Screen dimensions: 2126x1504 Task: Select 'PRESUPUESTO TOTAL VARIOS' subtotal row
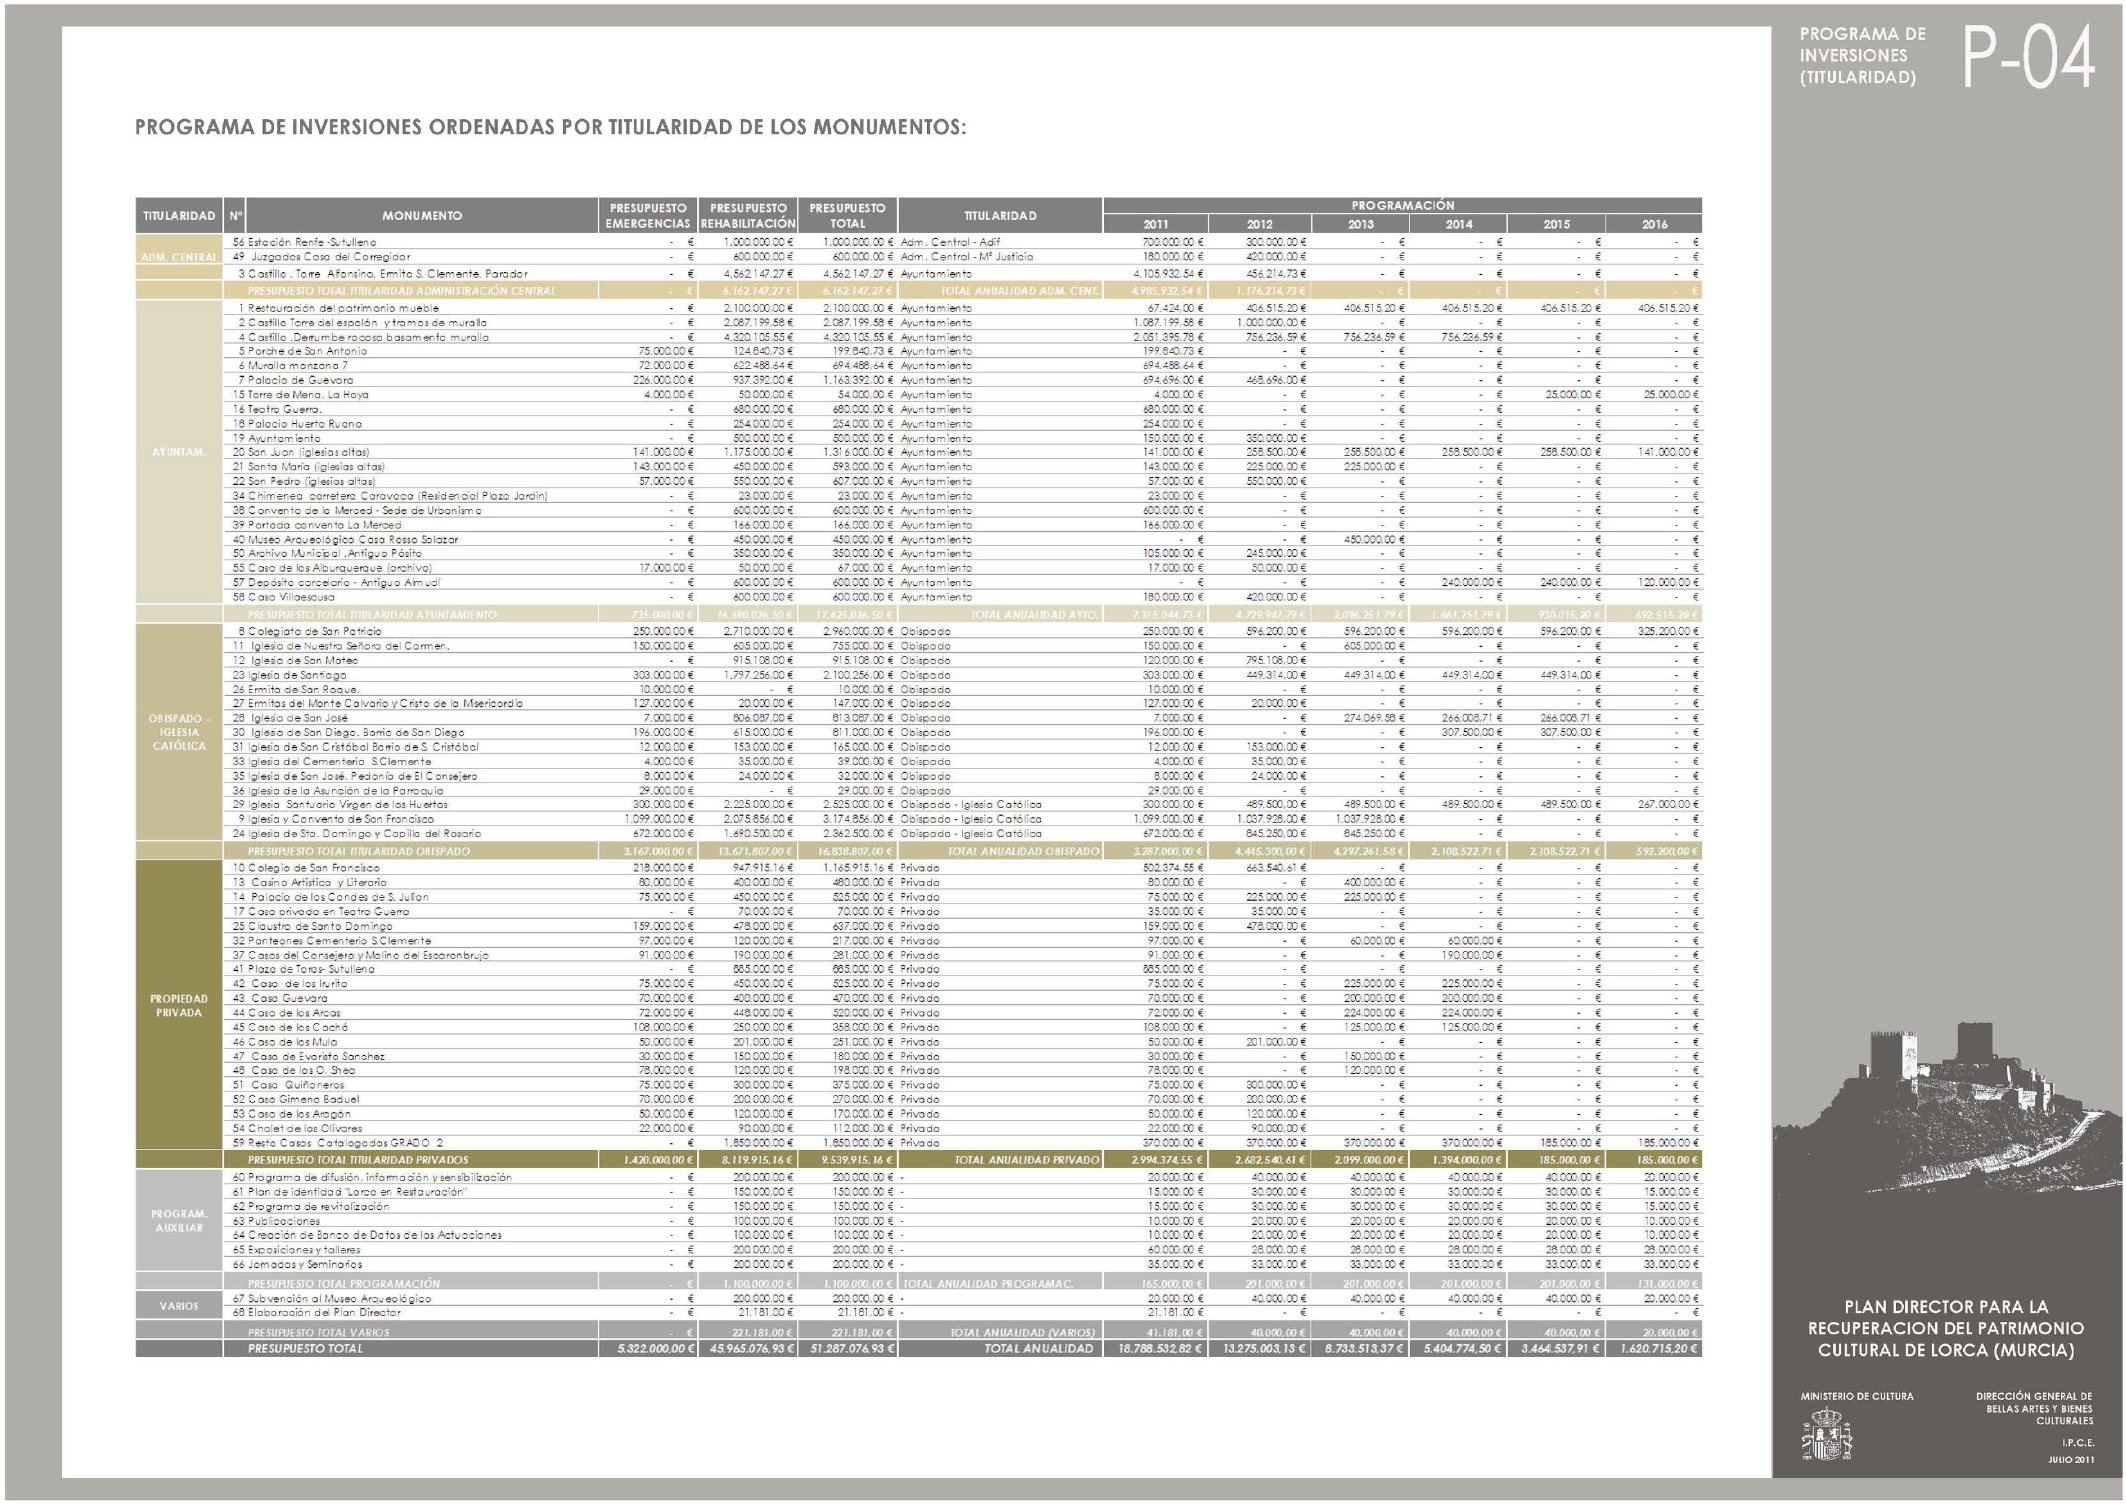tap(918, 1332)
